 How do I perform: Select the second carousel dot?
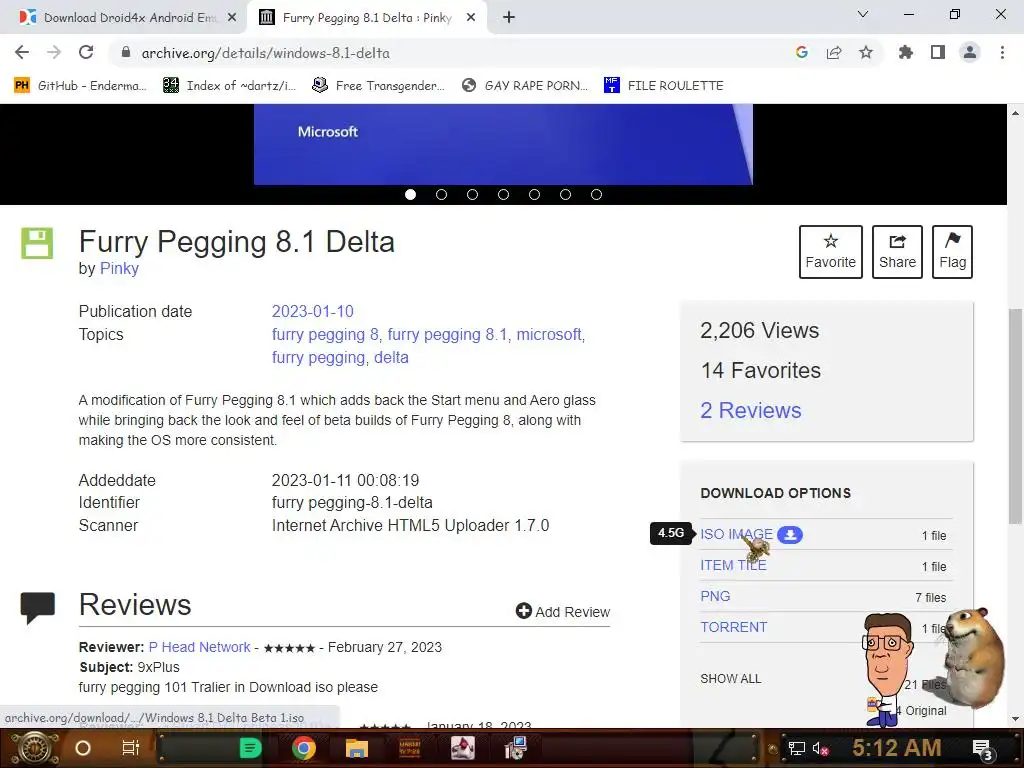[441, 195]
